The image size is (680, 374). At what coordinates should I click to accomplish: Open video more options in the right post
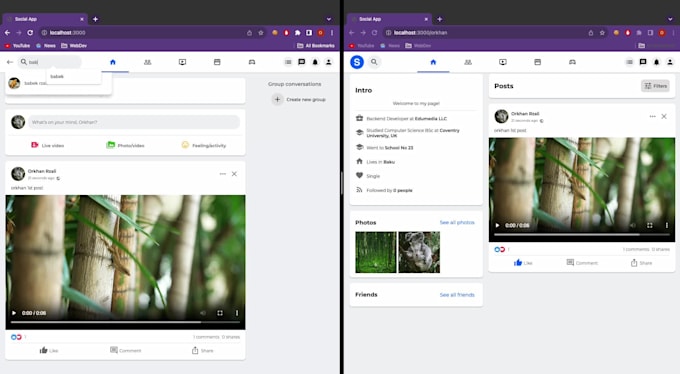tap(667, 225)
